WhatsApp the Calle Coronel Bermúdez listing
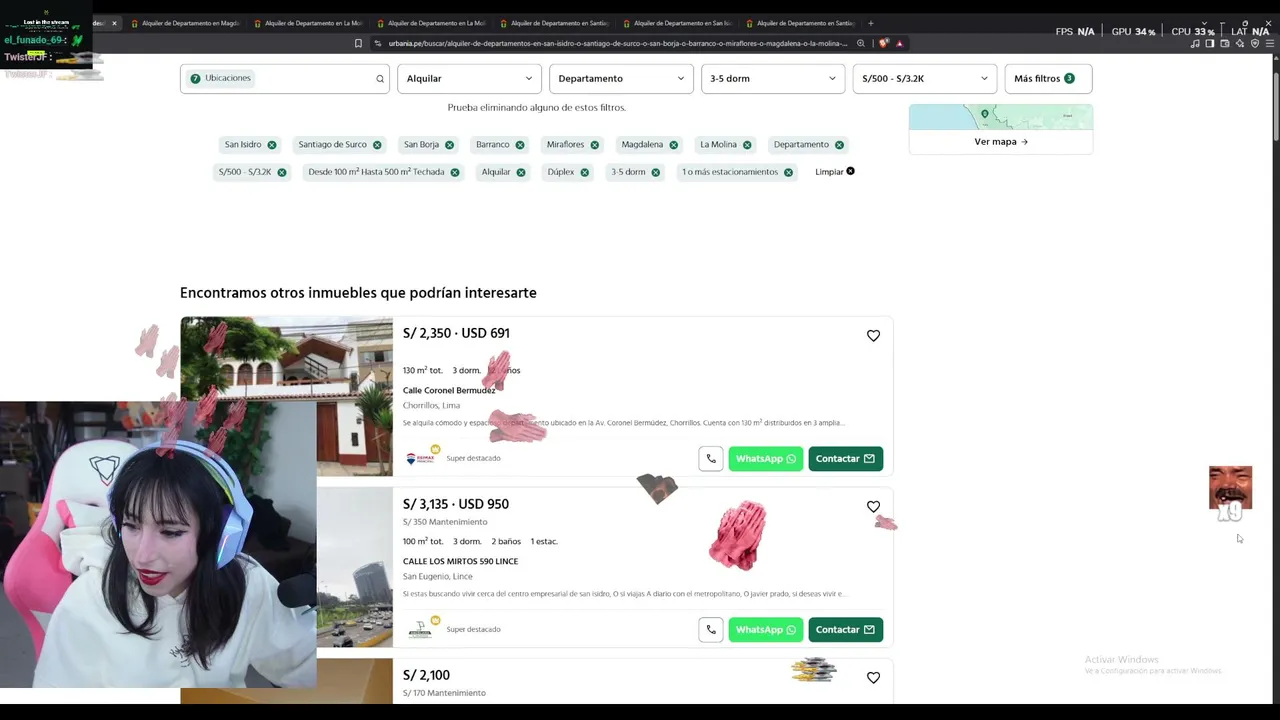Screen dimensions: 1280x720 pos(766,459)
